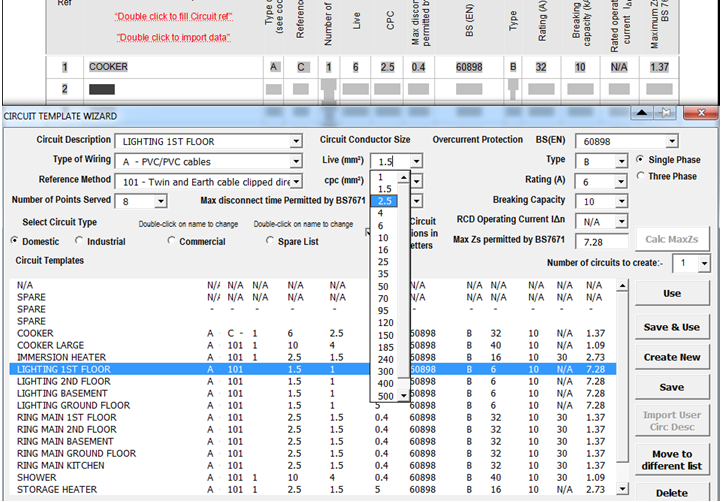
Task: Open Reference Method dropdown
Action: 295,181
